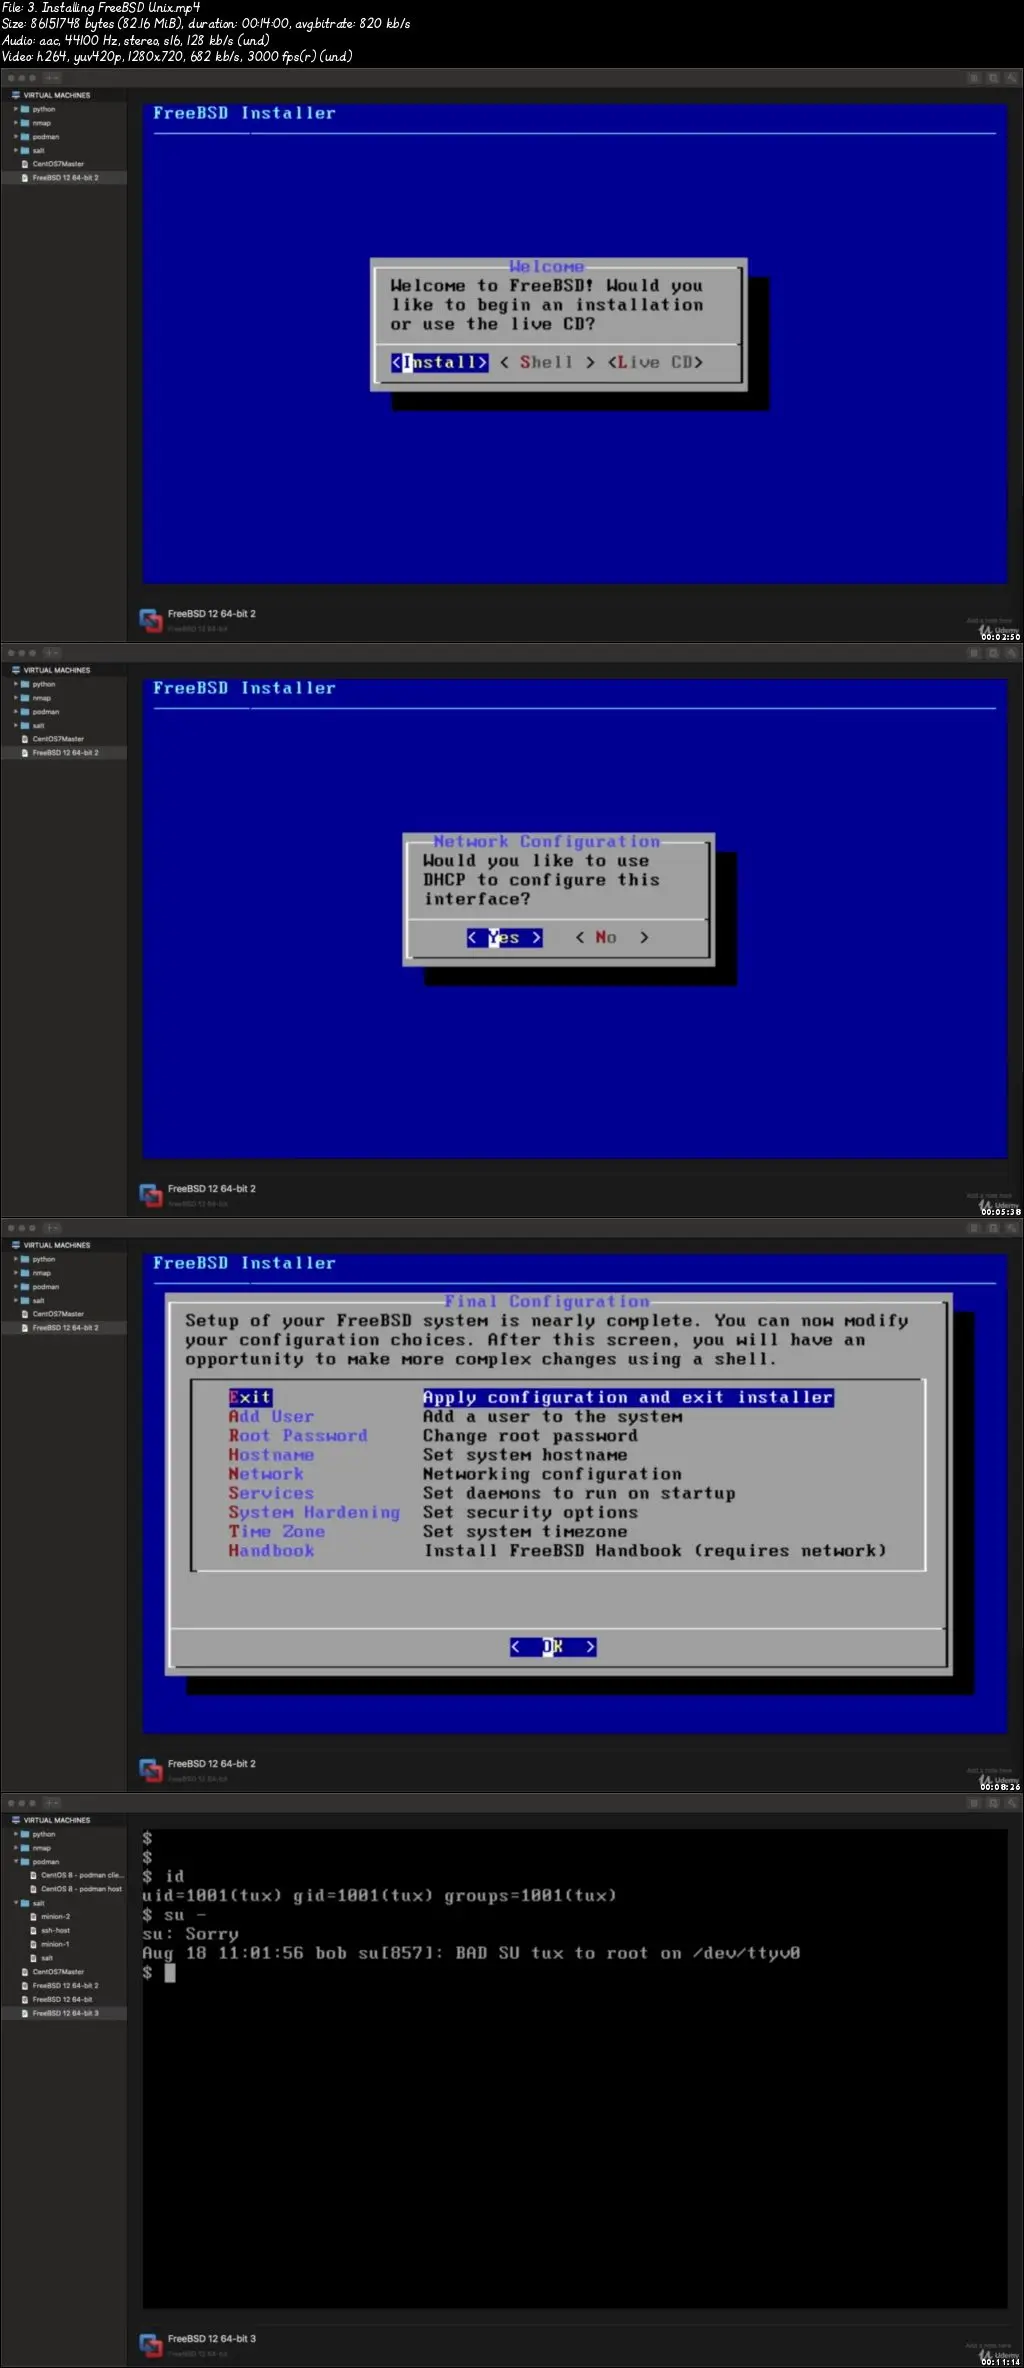This screenshot has width=1024, height=2368.
Task: Expand the python folder in the Welcome frame
Action: pos(16,109)
